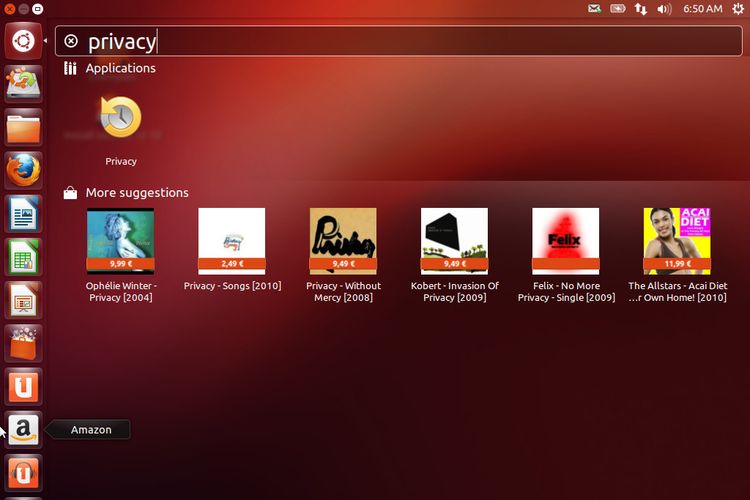Viewport: 750px width, 500px height.
Task: Open LibreOffice Impress presentation icon
Action: 23,301
